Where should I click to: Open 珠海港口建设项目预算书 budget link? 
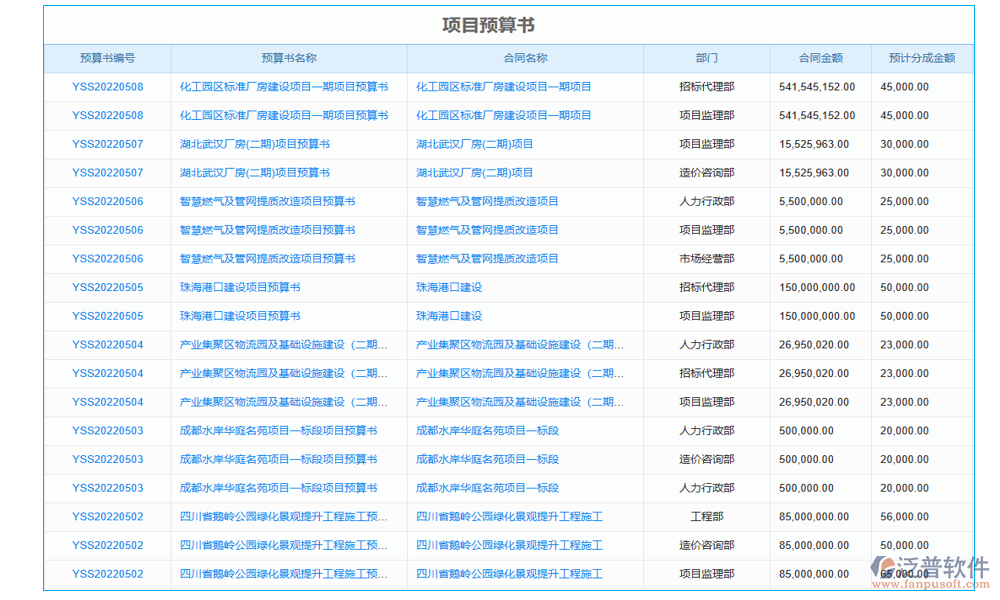[x=245, y=287]
